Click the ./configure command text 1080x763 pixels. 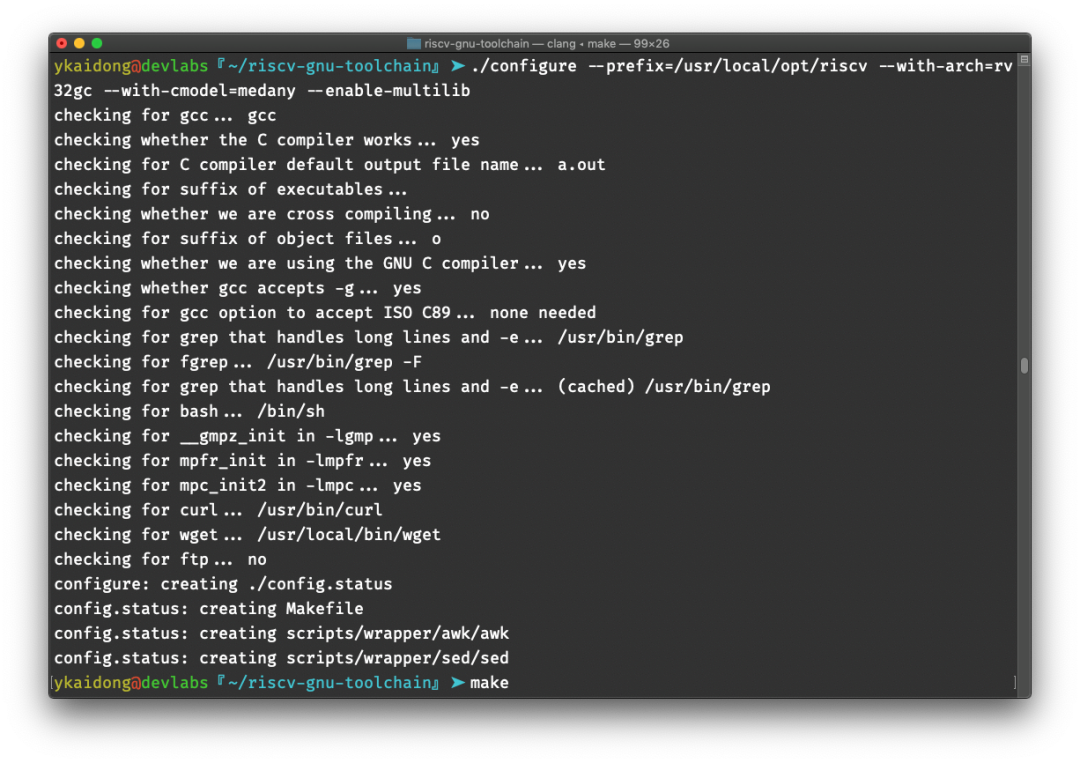click(x=524, y=66)
